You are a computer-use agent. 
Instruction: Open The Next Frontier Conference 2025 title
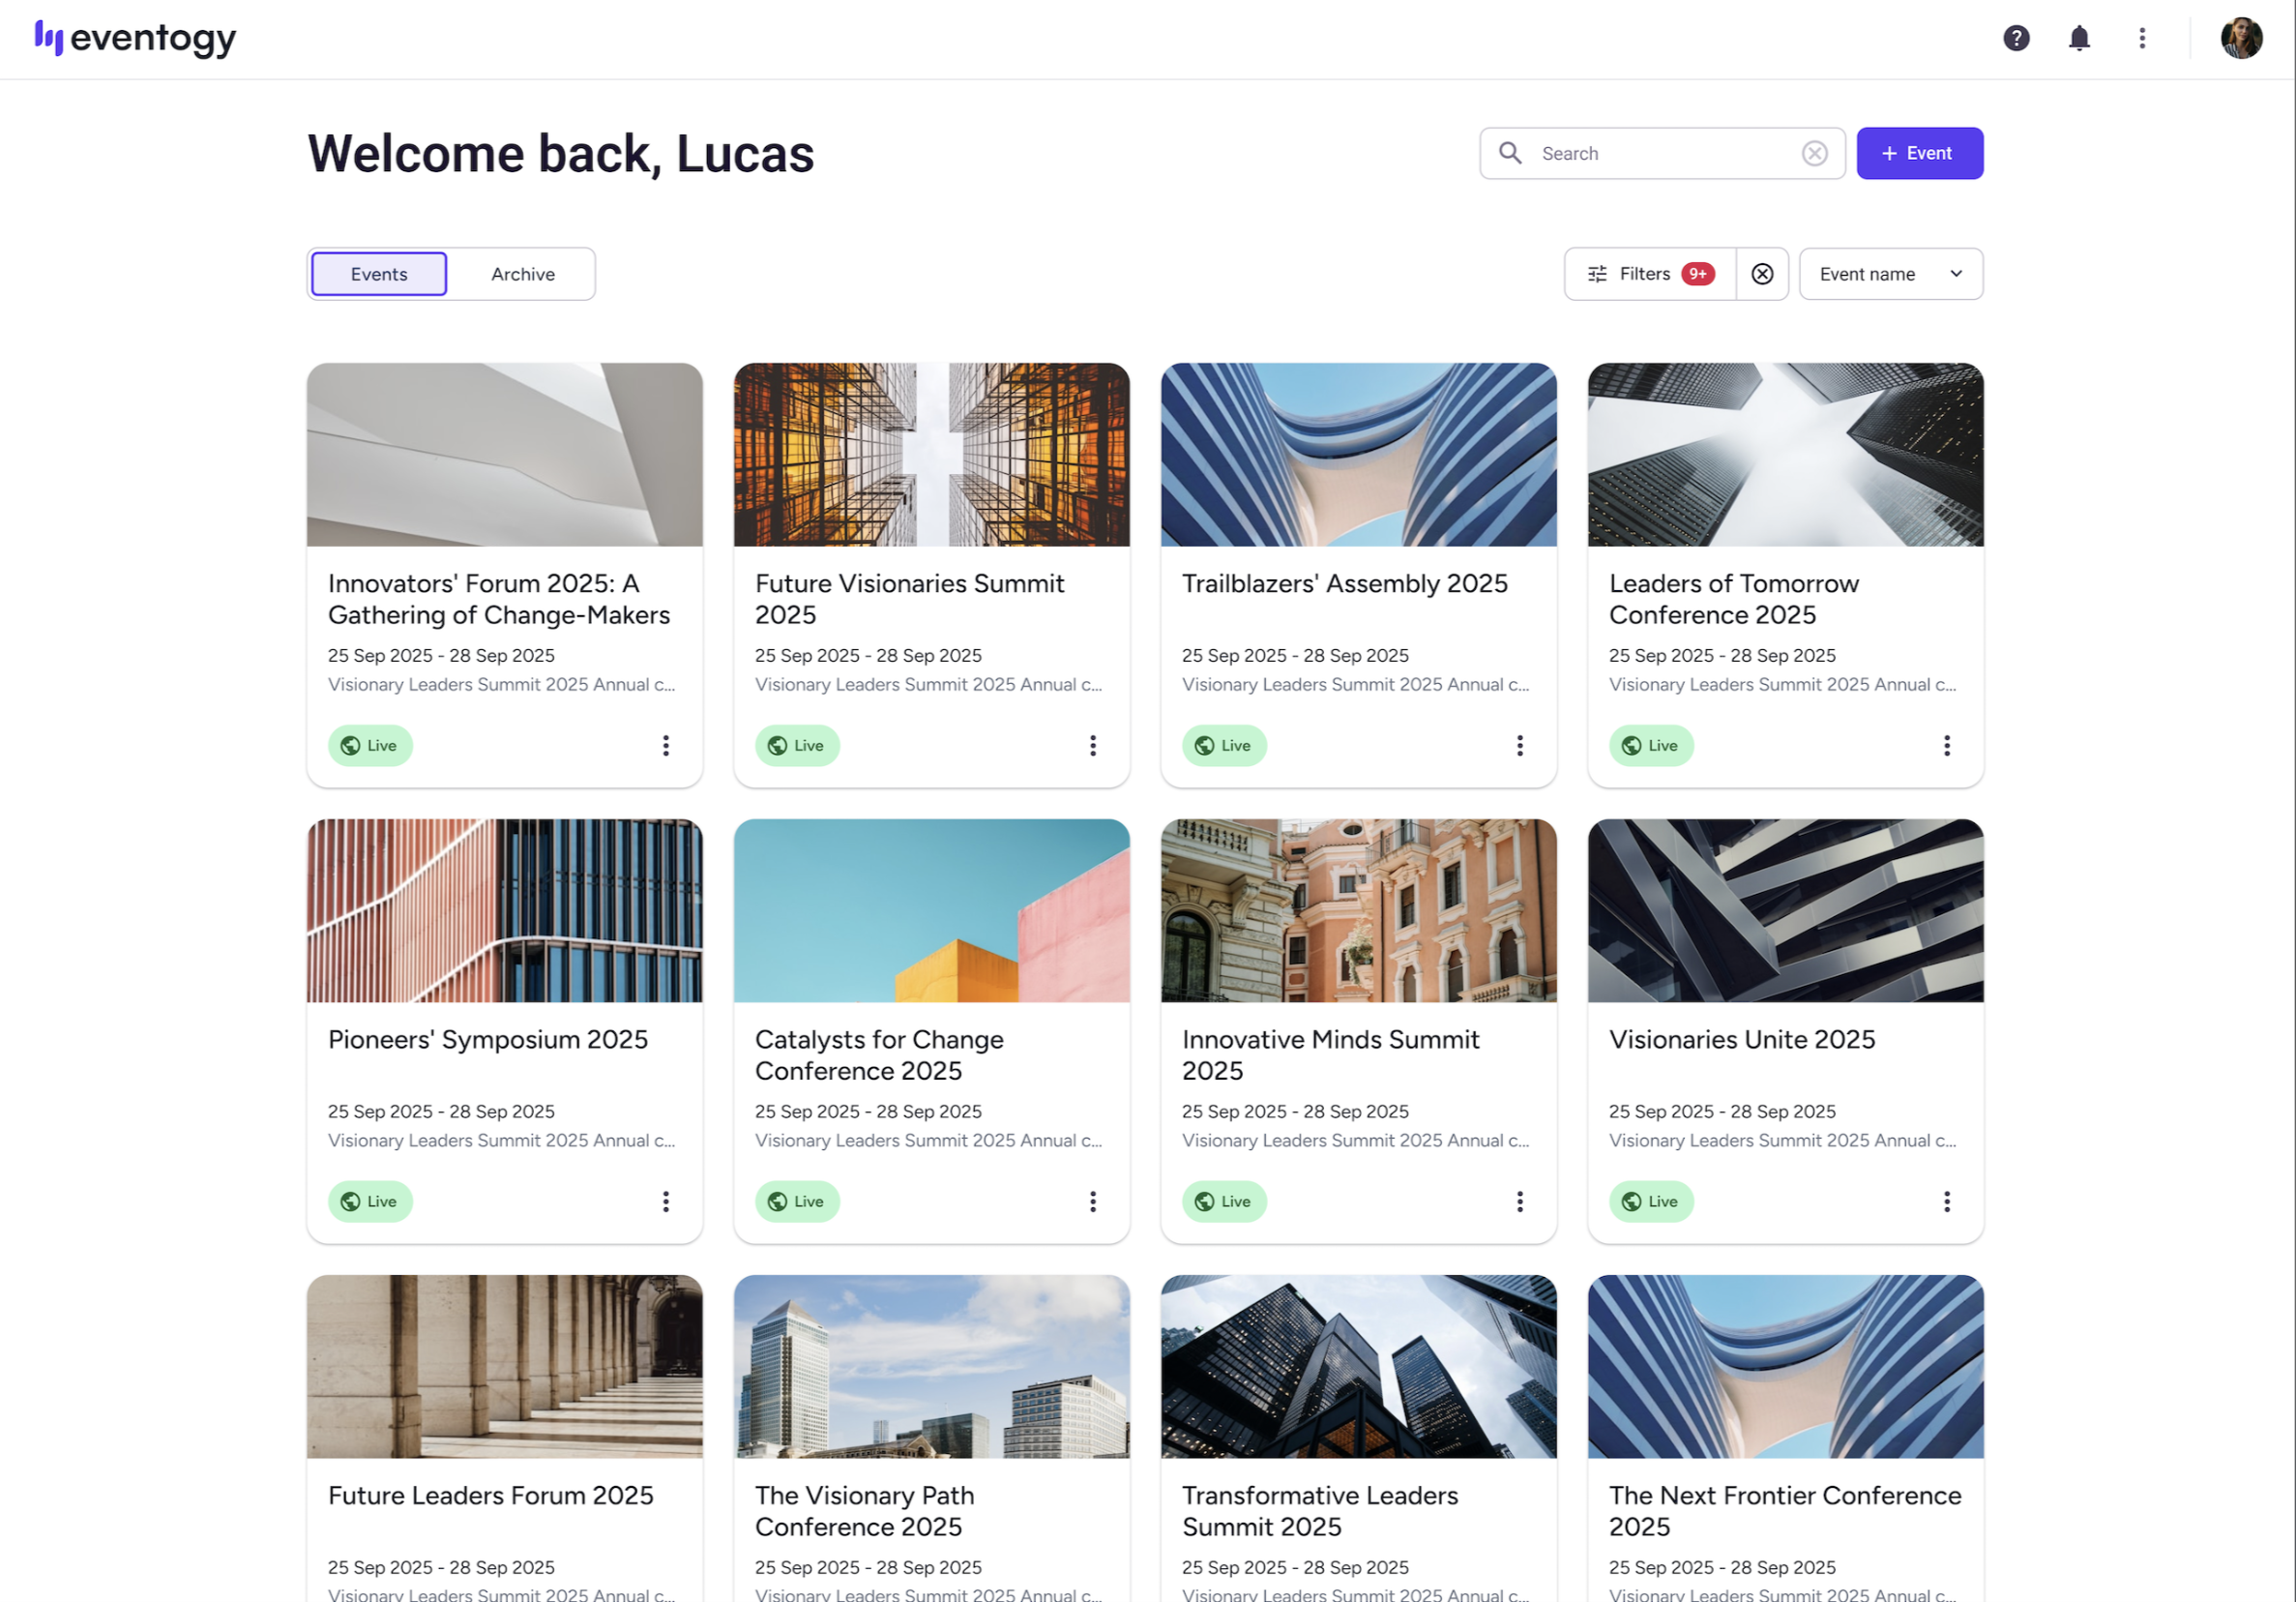coord(1785,1511)
